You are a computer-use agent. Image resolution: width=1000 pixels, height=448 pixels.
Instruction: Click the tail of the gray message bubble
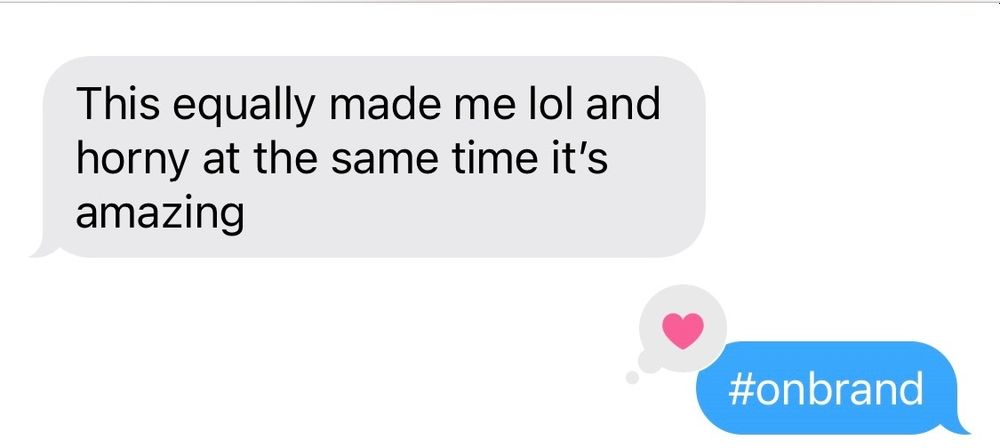point(43,248)
